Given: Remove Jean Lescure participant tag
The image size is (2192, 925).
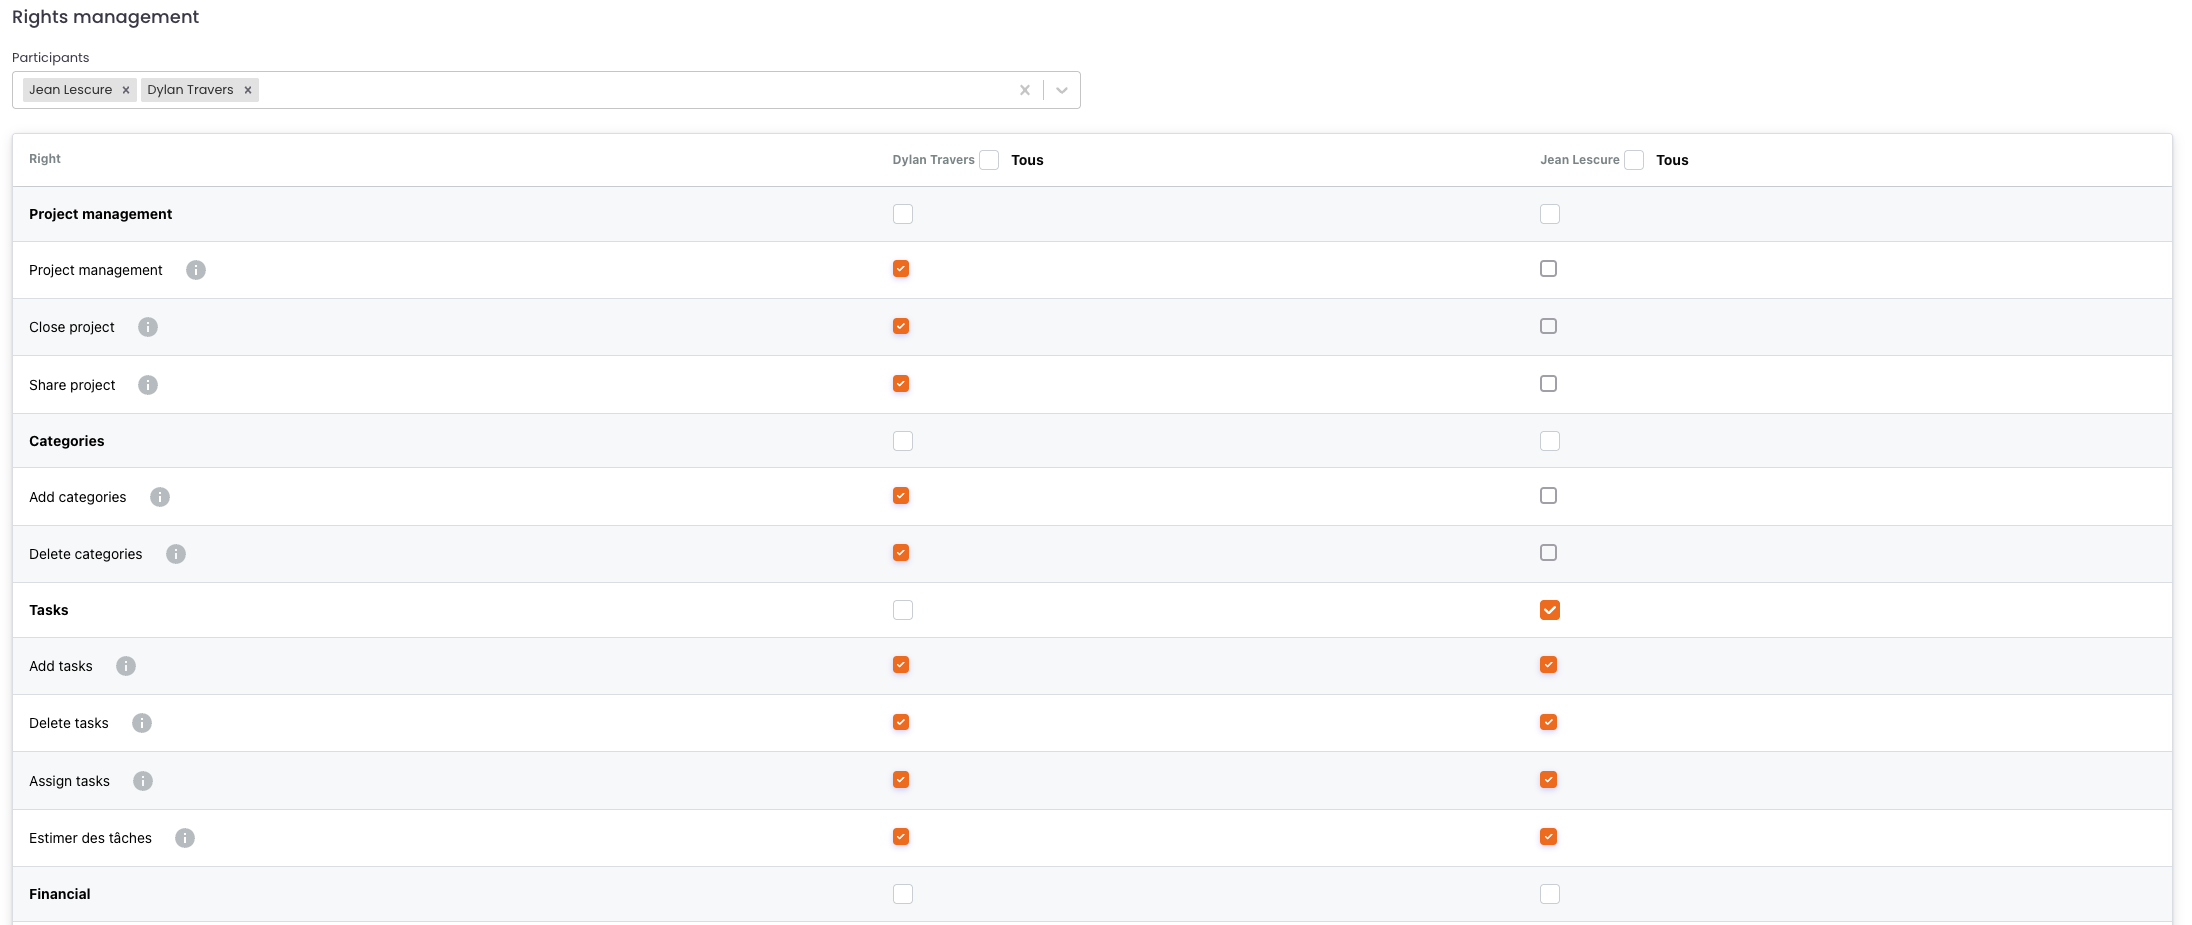Looking at the screenshot, I should pos(126,90).
